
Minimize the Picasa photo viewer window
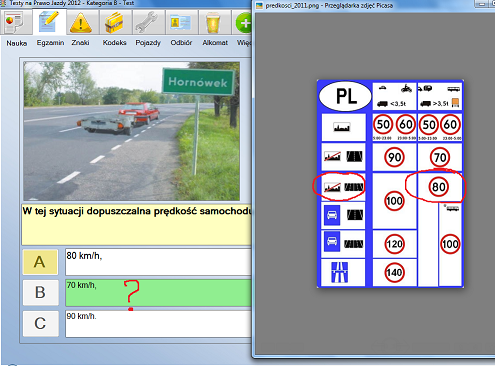pyautogui.click(x=482, y=4)
